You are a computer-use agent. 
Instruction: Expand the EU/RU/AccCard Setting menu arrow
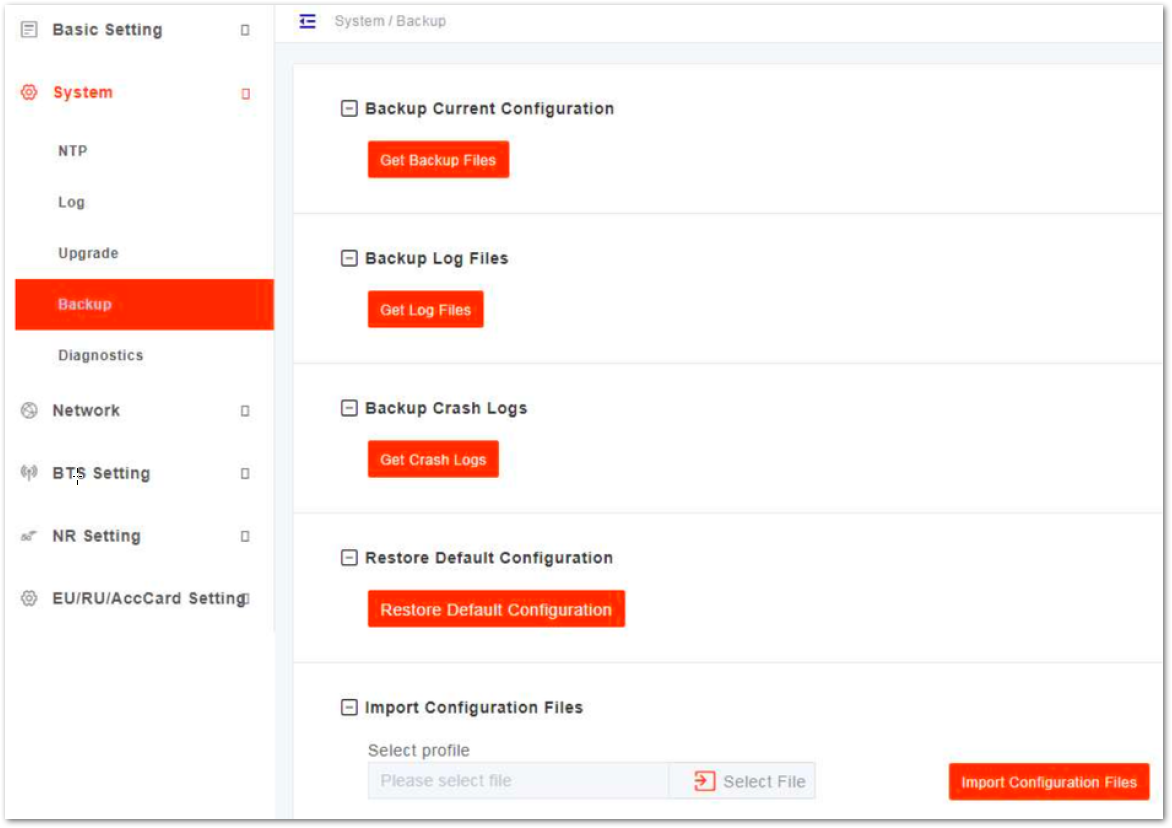(247, 599)
